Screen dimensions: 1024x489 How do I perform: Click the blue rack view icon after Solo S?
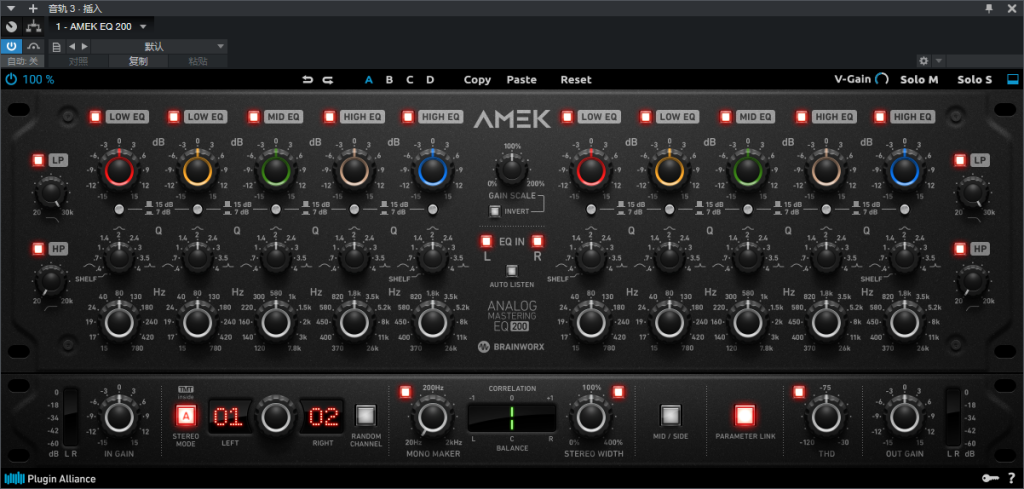click(1012, 79)
